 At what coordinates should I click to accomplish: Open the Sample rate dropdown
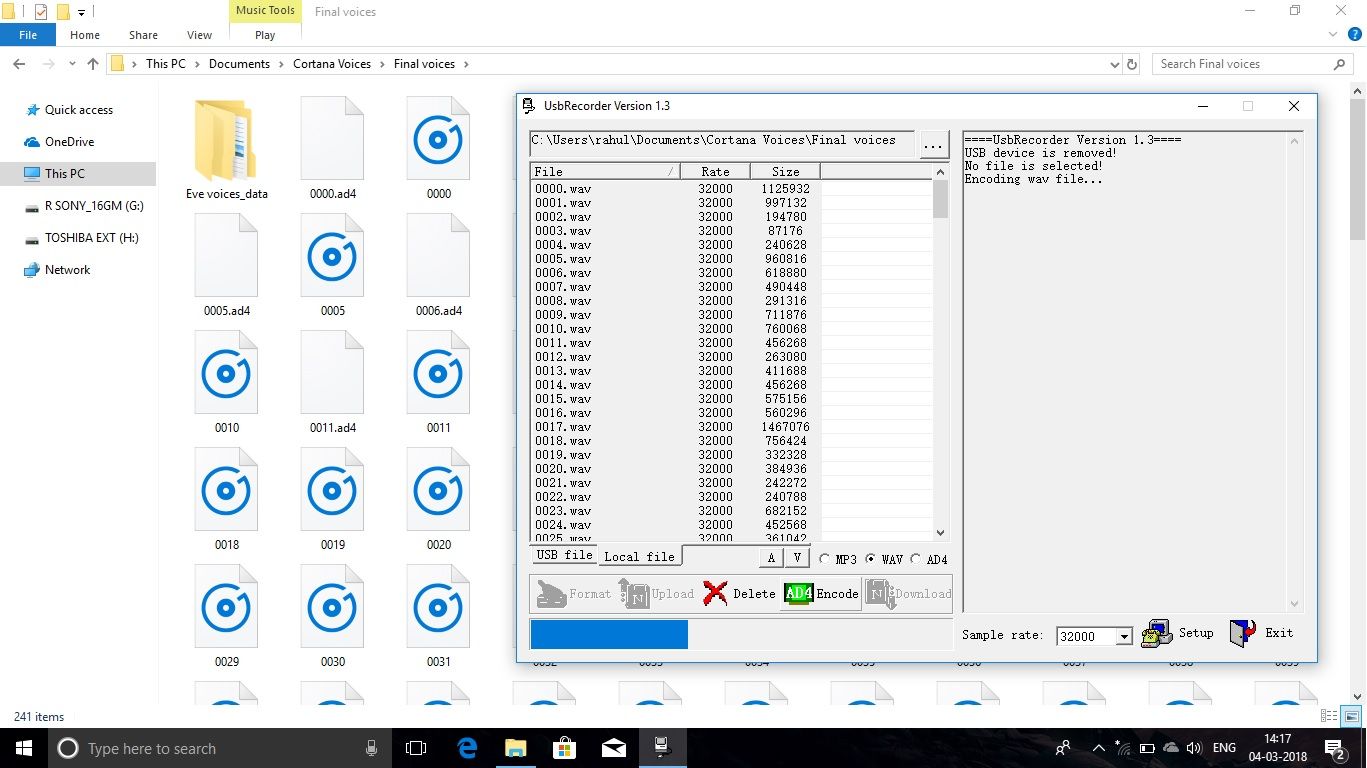1124,636
